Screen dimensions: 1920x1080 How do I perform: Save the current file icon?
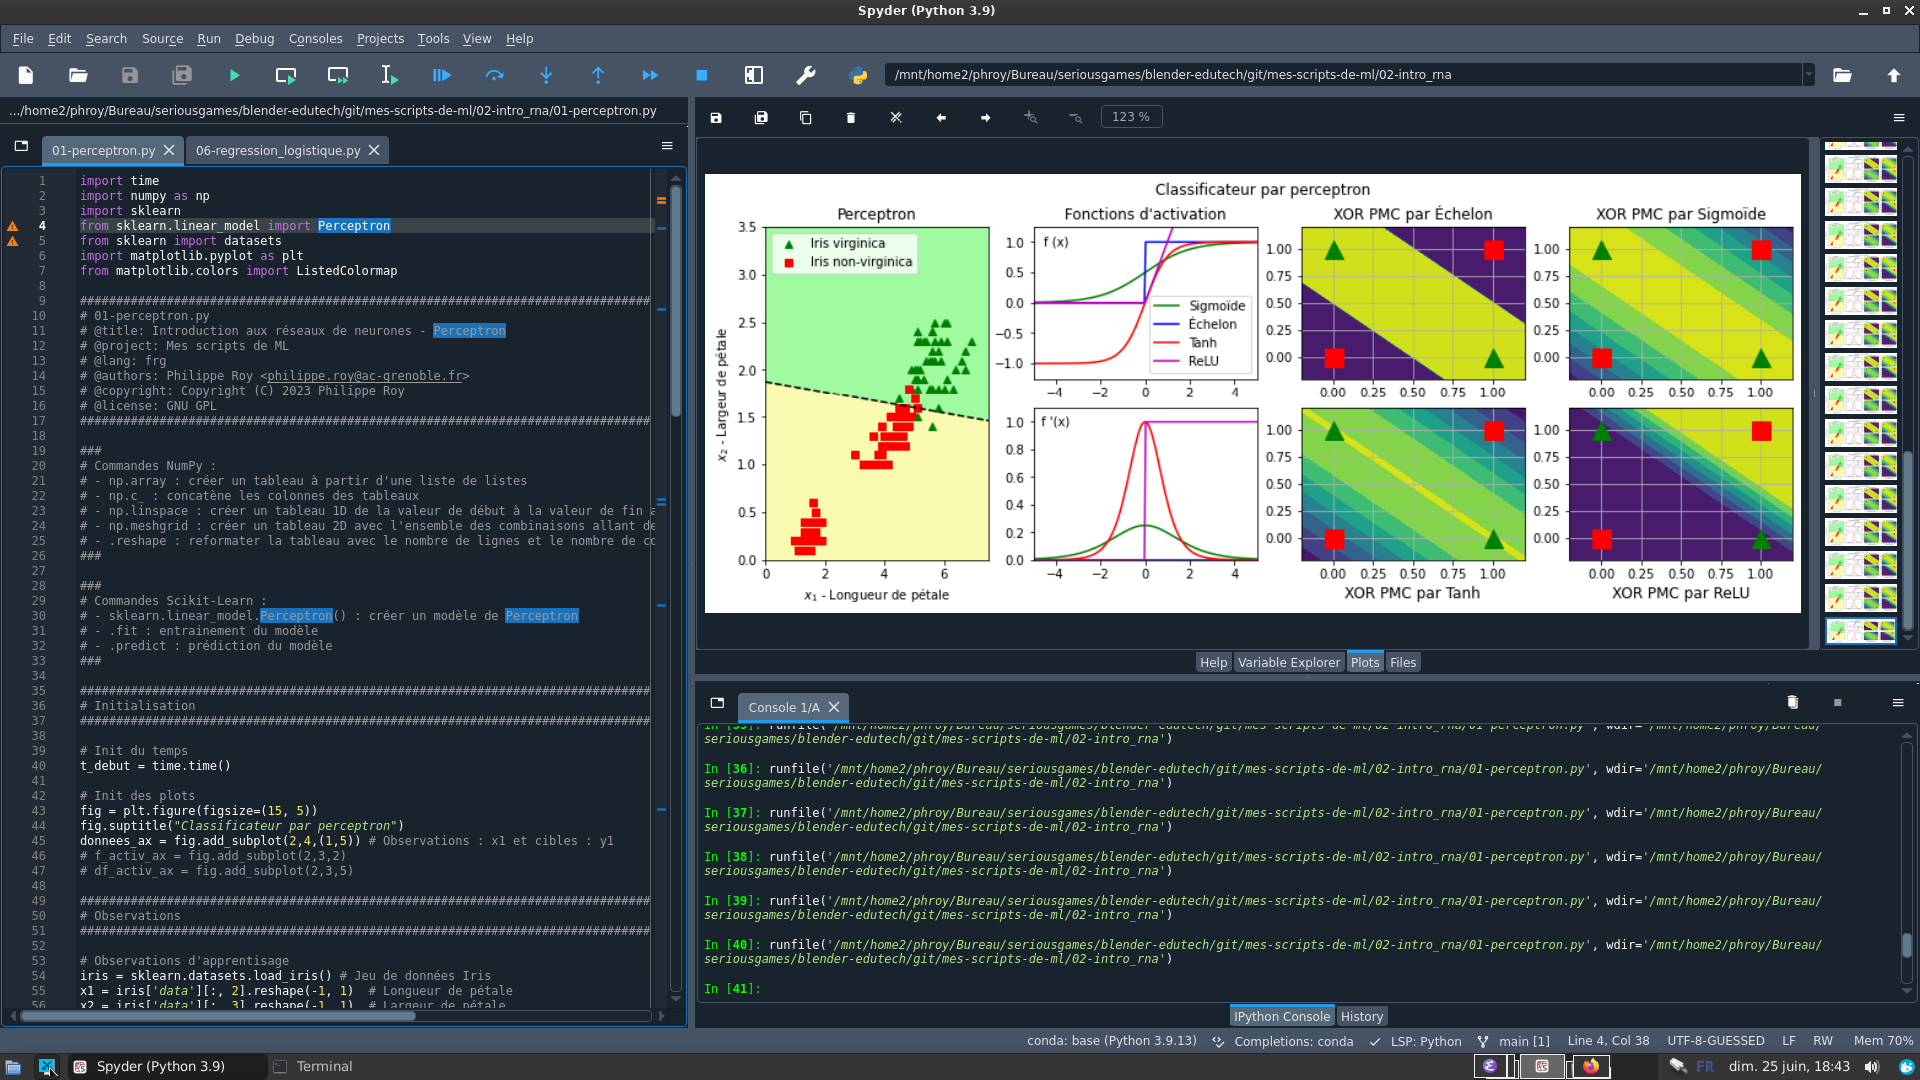tap(130, 75)
